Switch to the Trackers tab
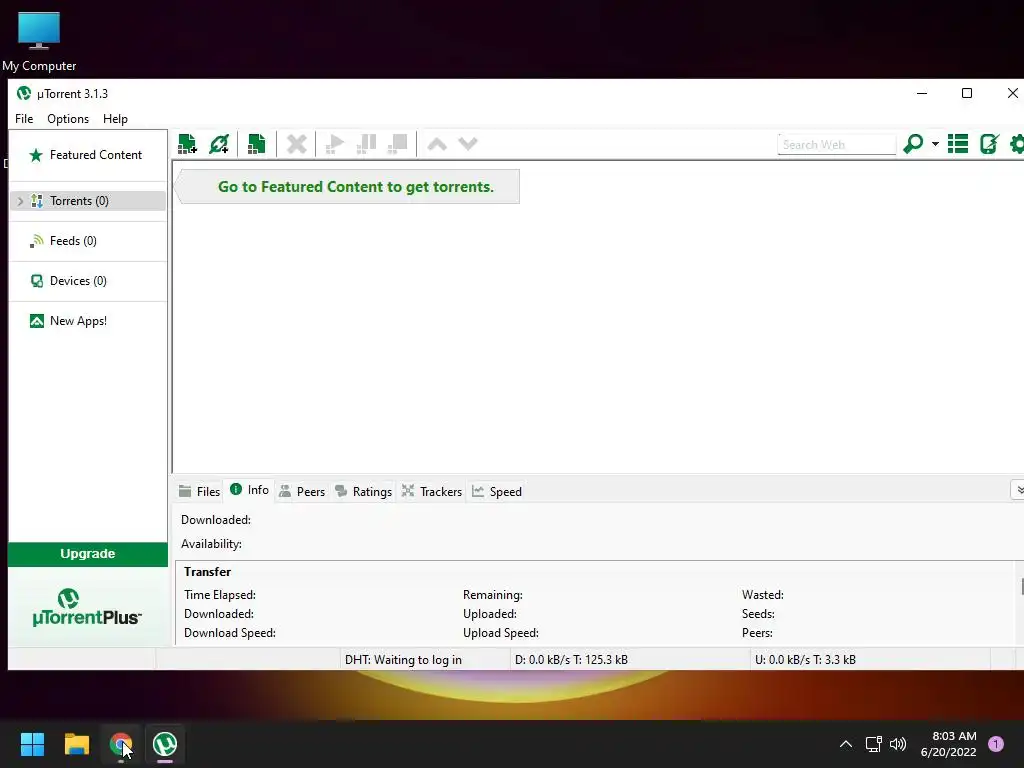Screen dimensions: 1024x768 [432, 492]
